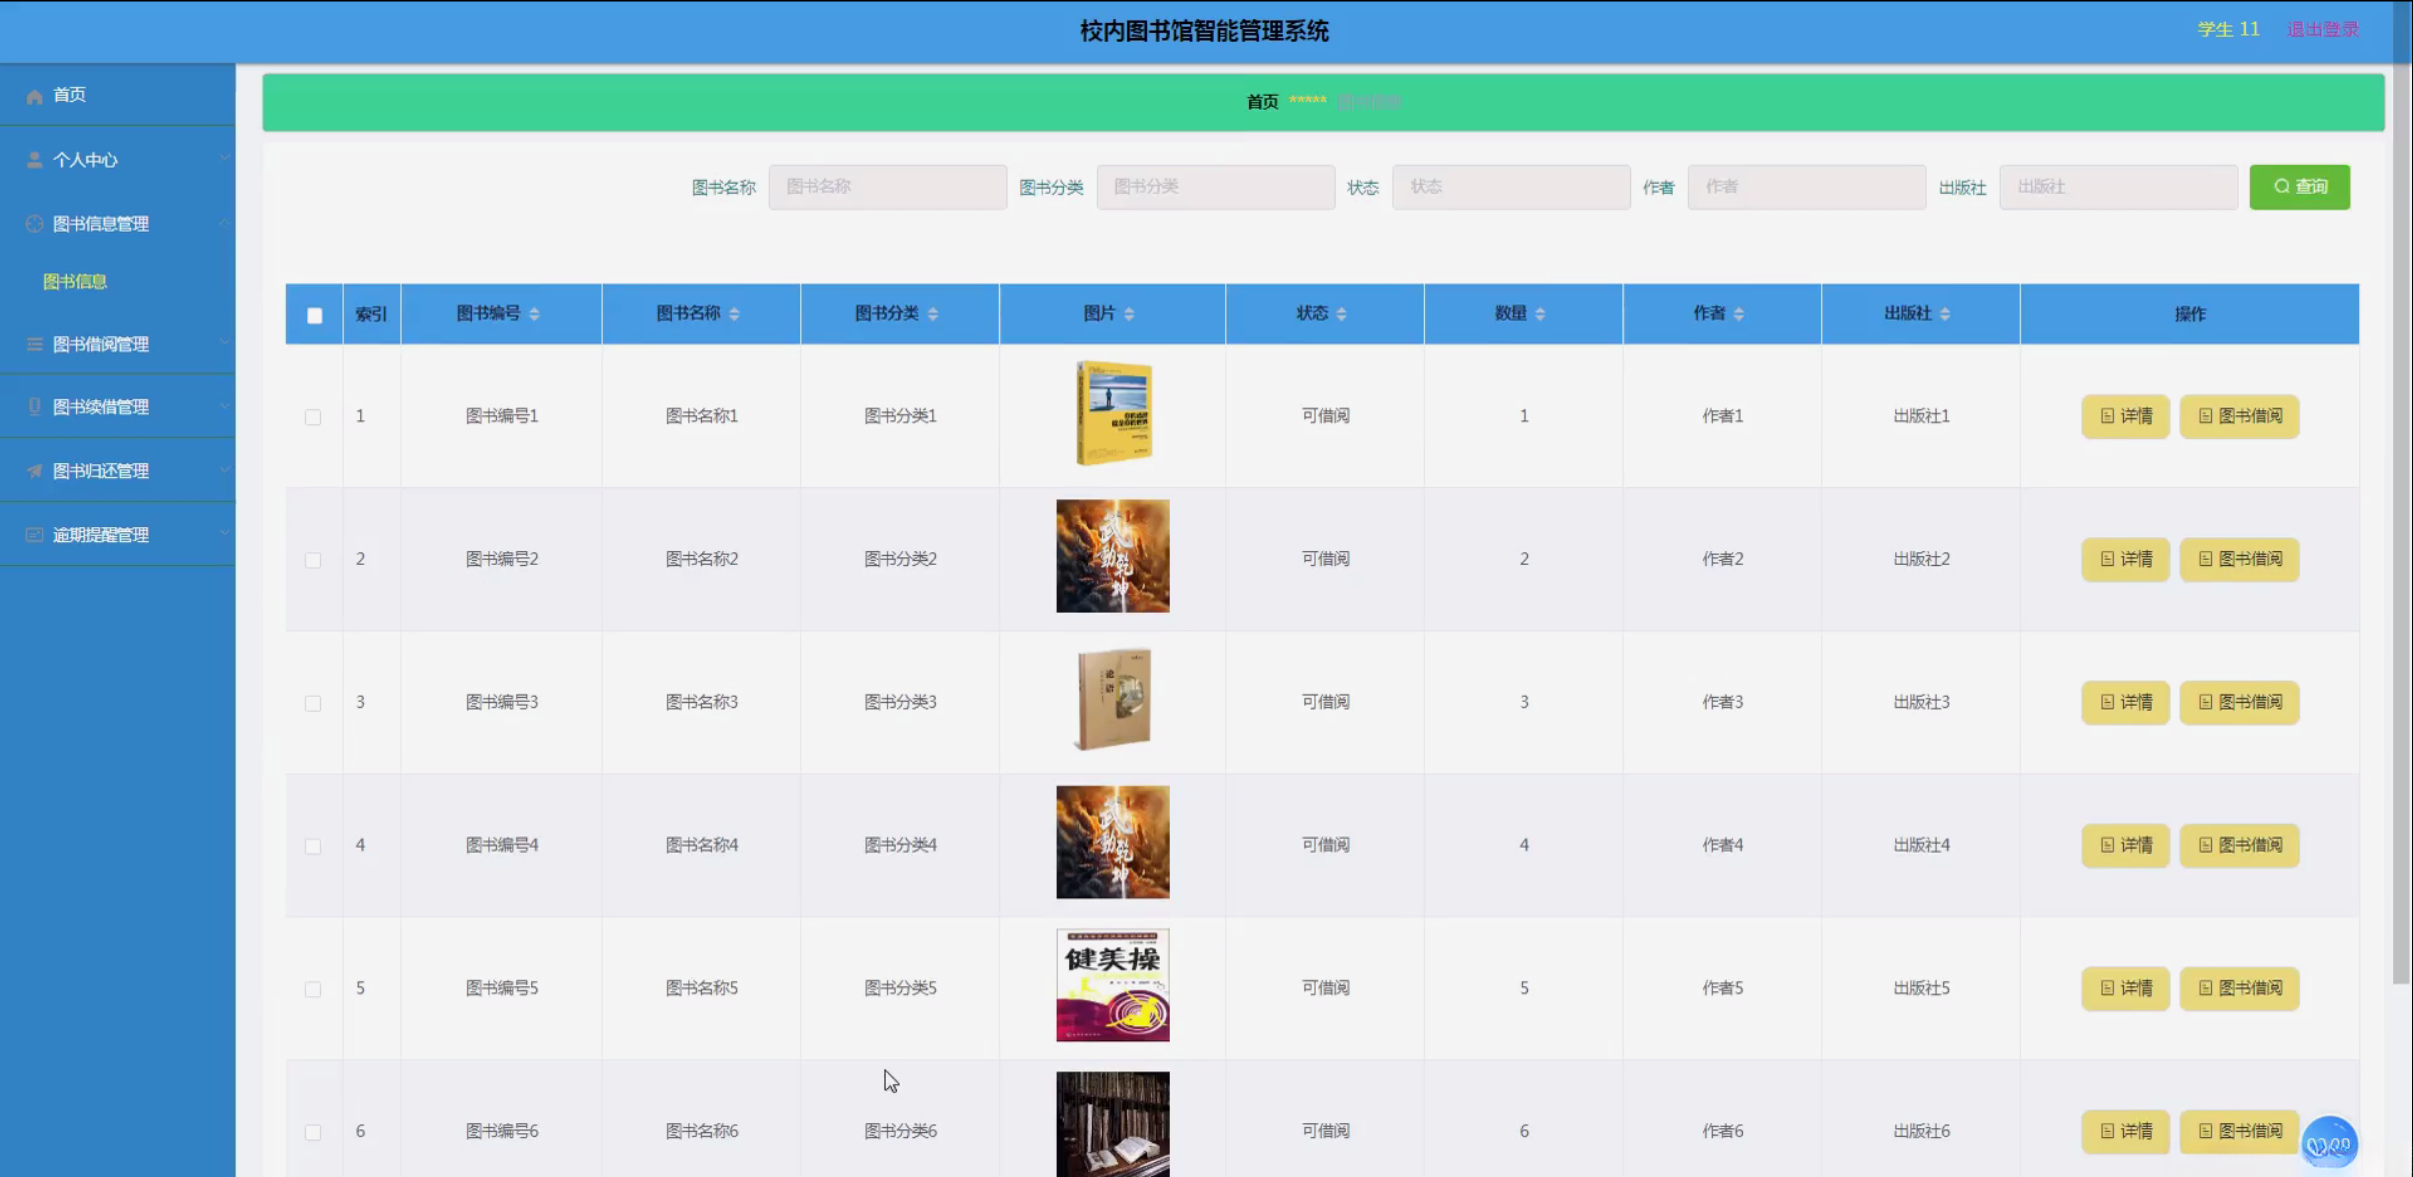Click the green 查询 search button
The image size is (2413, 1177).
2299,187
